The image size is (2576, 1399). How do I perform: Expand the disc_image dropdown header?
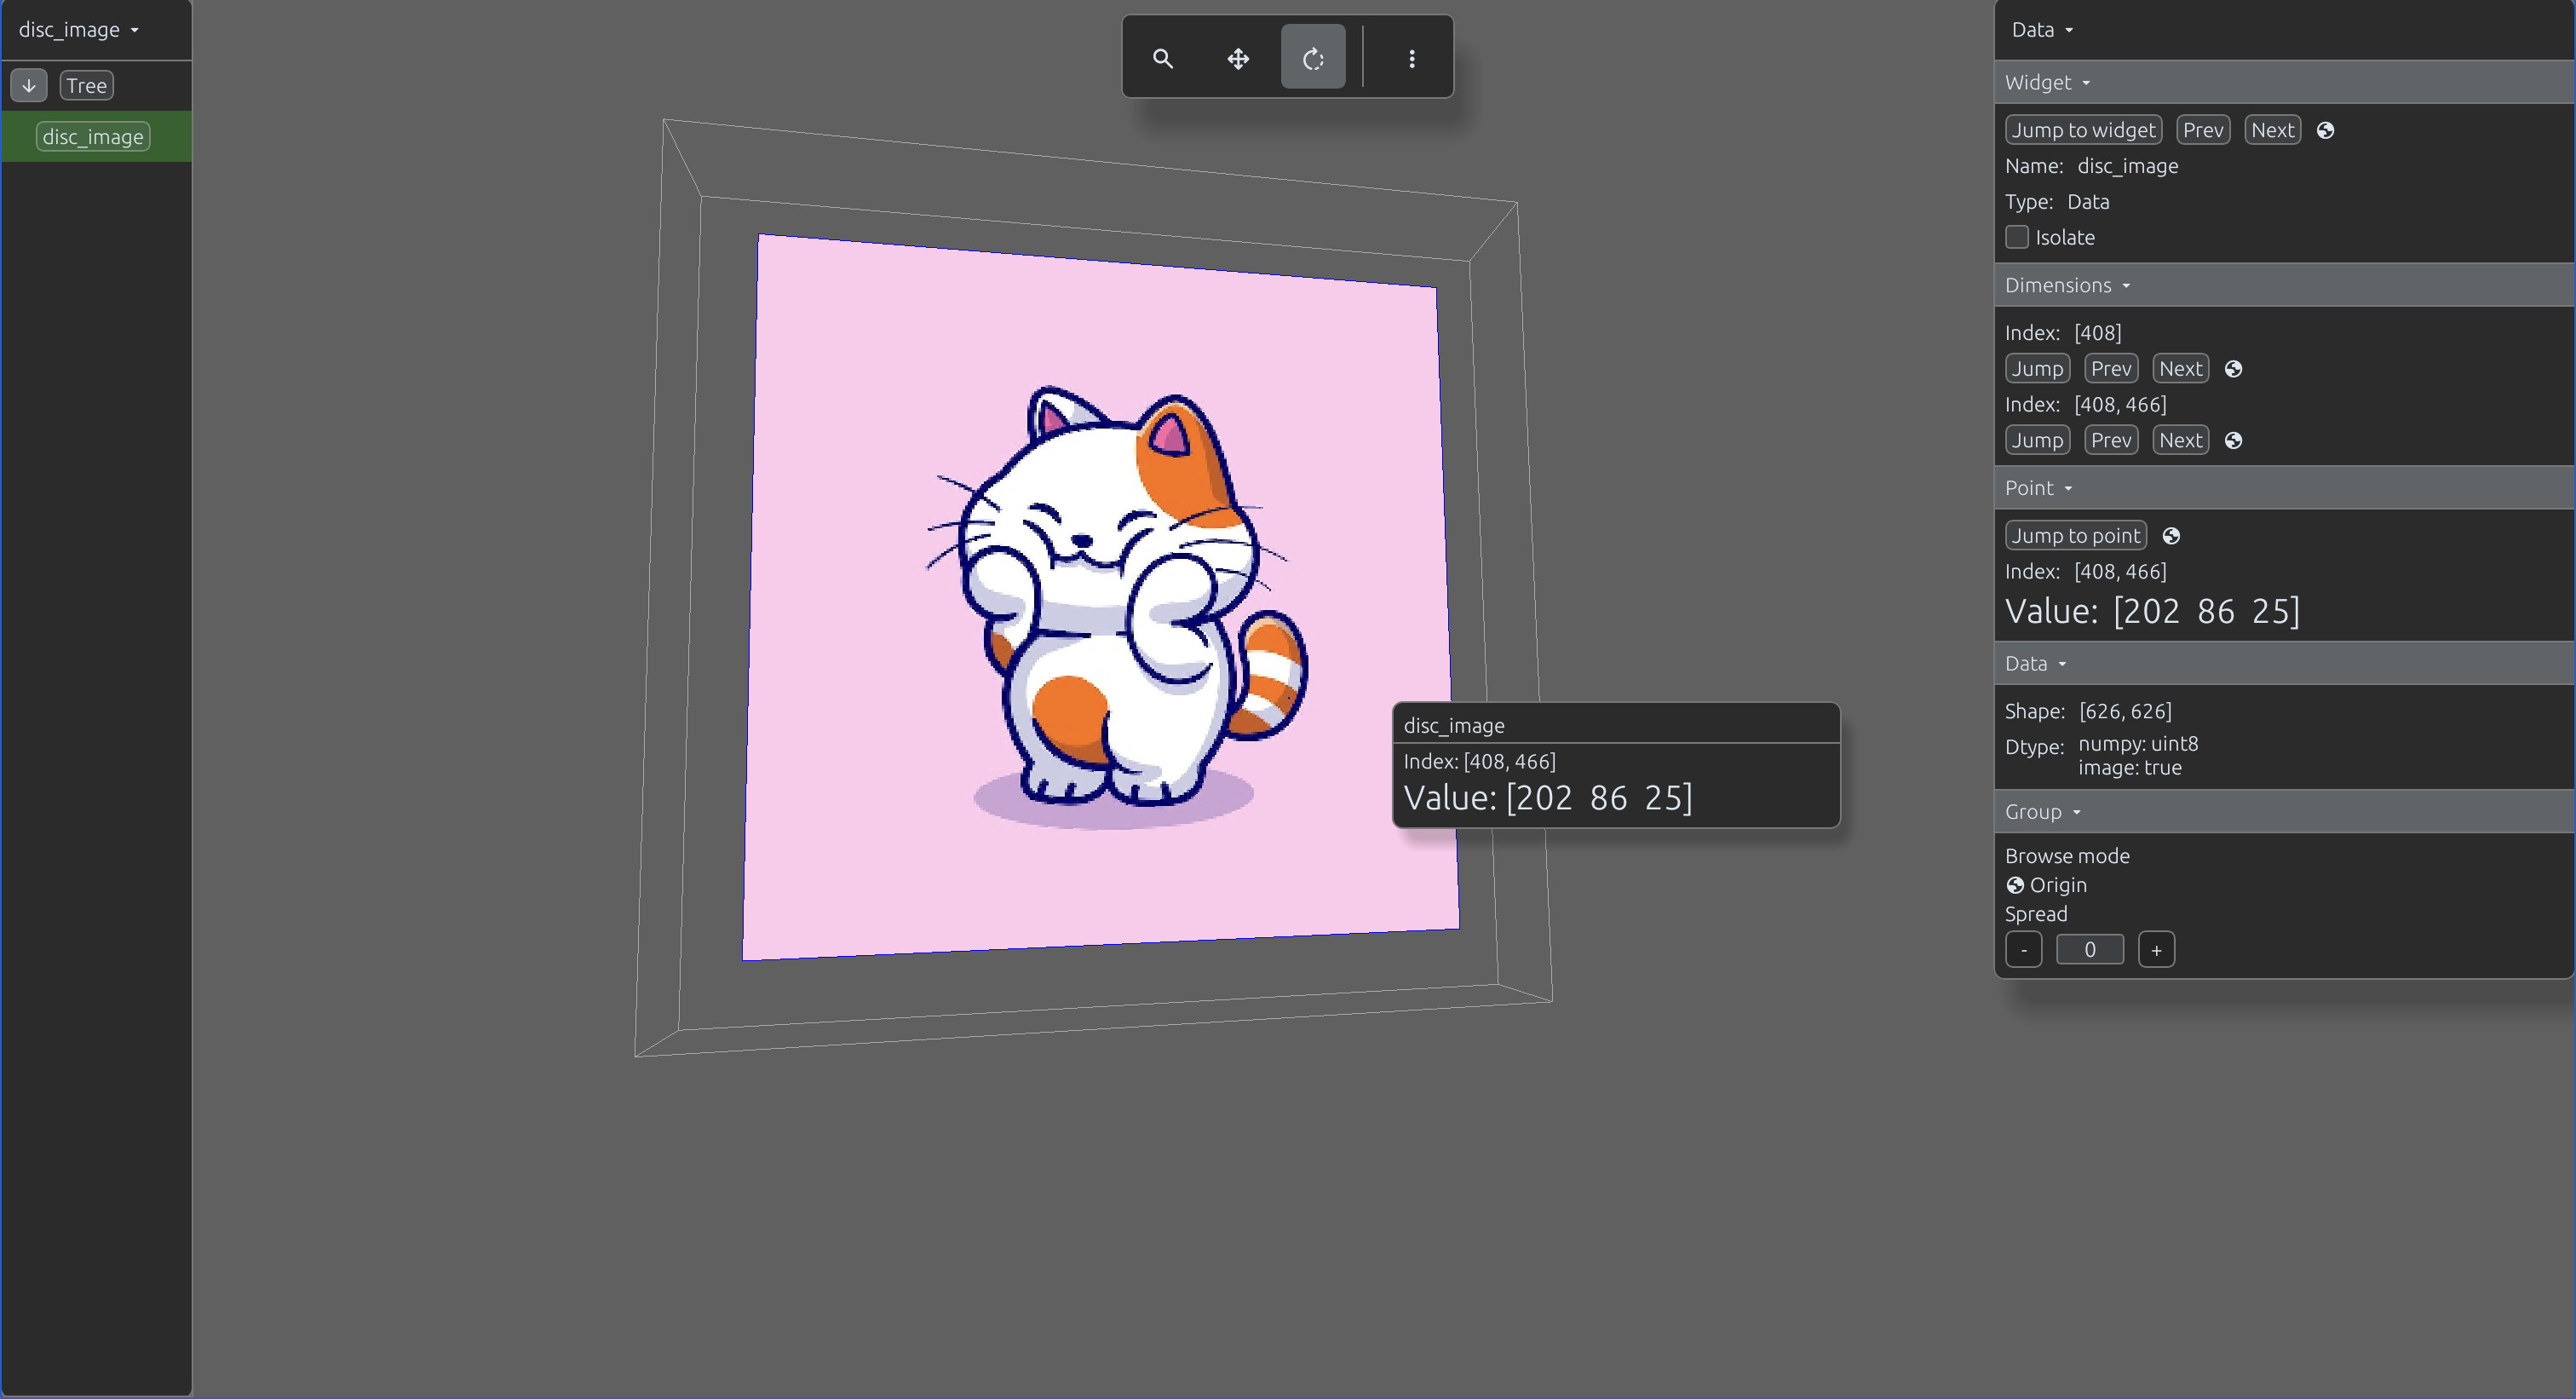click(x=79, y=30)
